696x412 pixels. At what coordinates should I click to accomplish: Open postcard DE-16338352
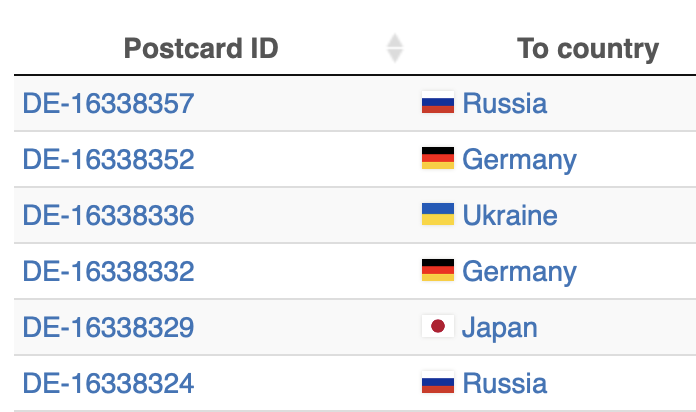[x=108, y=159]
